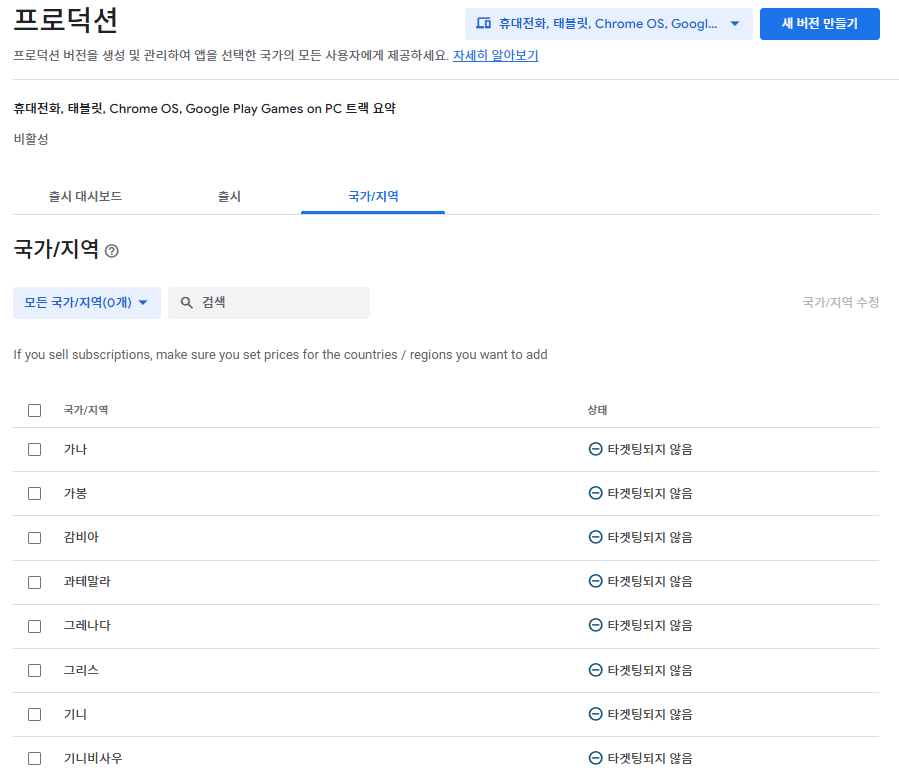Open the 휴대전화, 태블릿, Chrome OS form-factor dropdown

(x=608, y=24)
